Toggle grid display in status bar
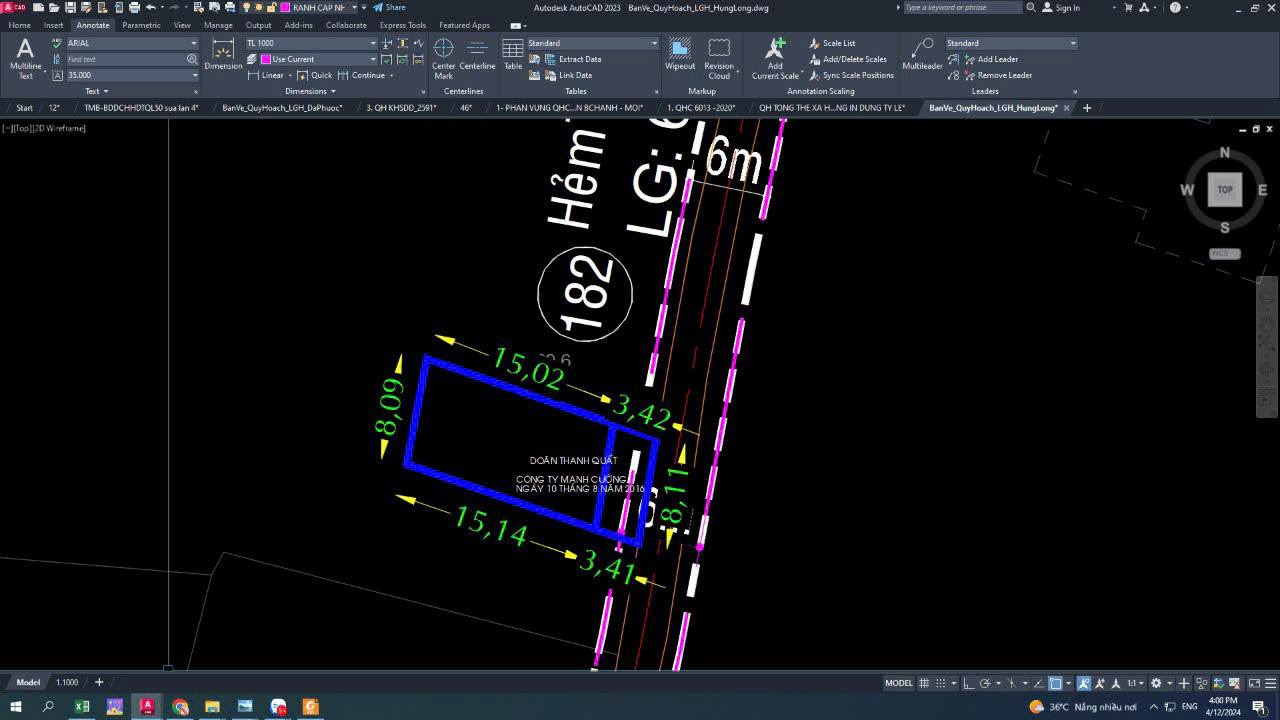The image size is (1280, 720). pyautogui.click(x=924, y=683)
